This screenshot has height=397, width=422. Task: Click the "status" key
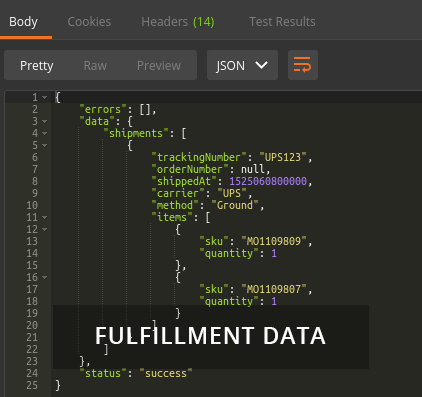[103, 373]
